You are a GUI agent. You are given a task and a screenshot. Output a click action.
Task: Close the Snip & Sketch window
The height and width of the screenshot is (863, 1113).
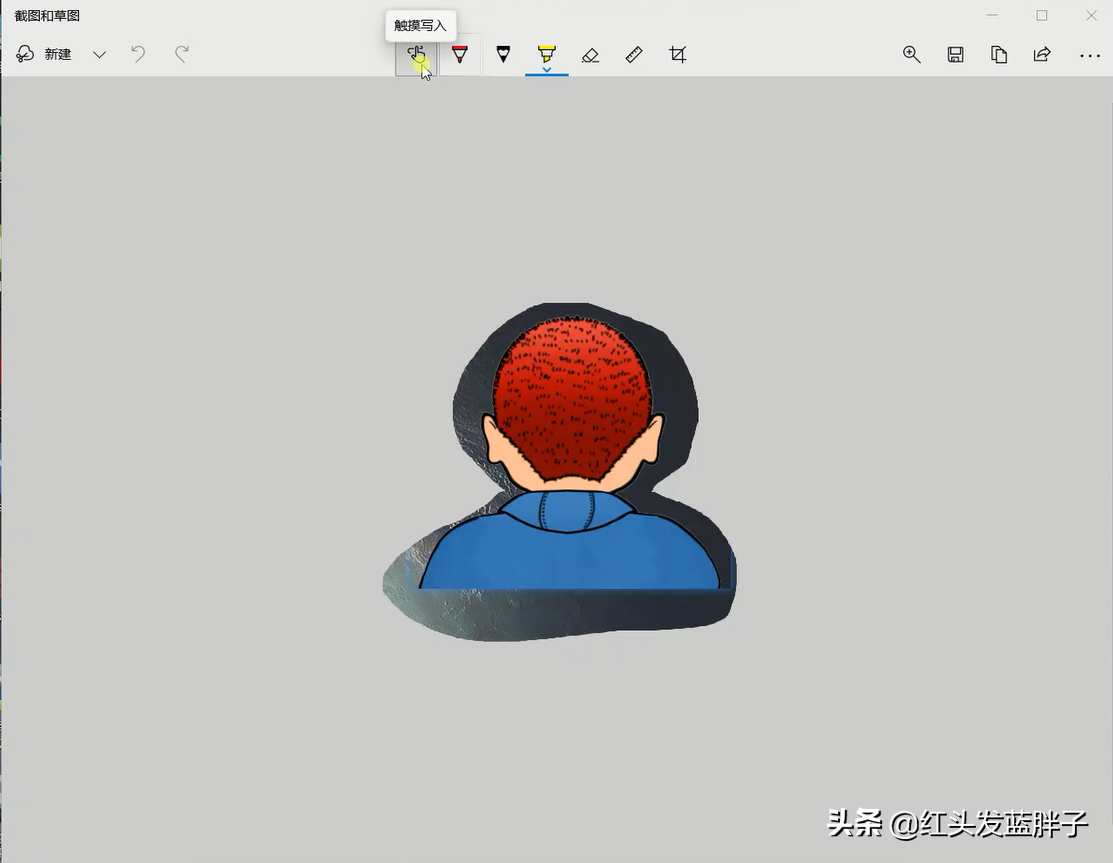coord(1091,16)
